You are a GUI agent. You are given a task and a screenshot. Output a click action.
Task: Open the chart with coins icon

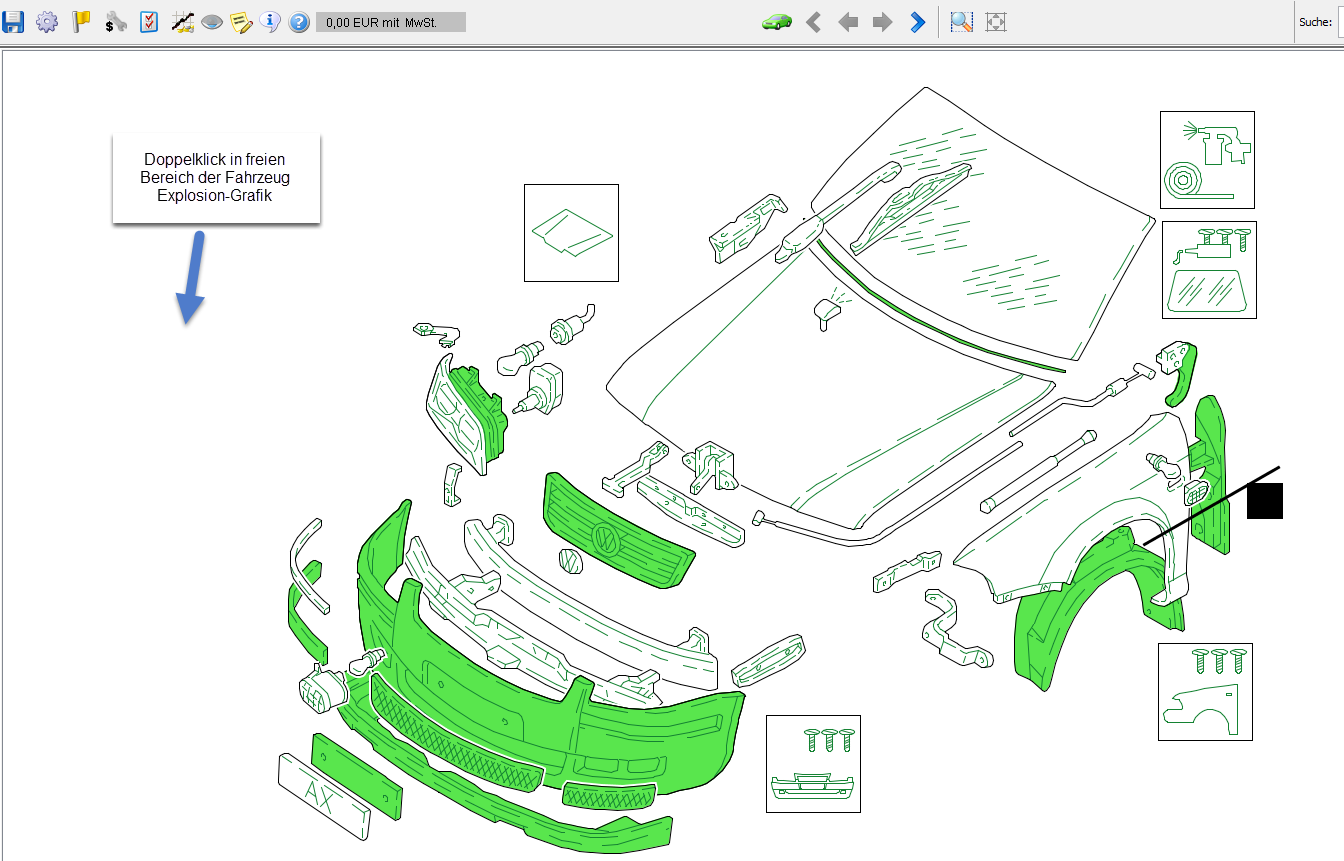coord(182,21)
